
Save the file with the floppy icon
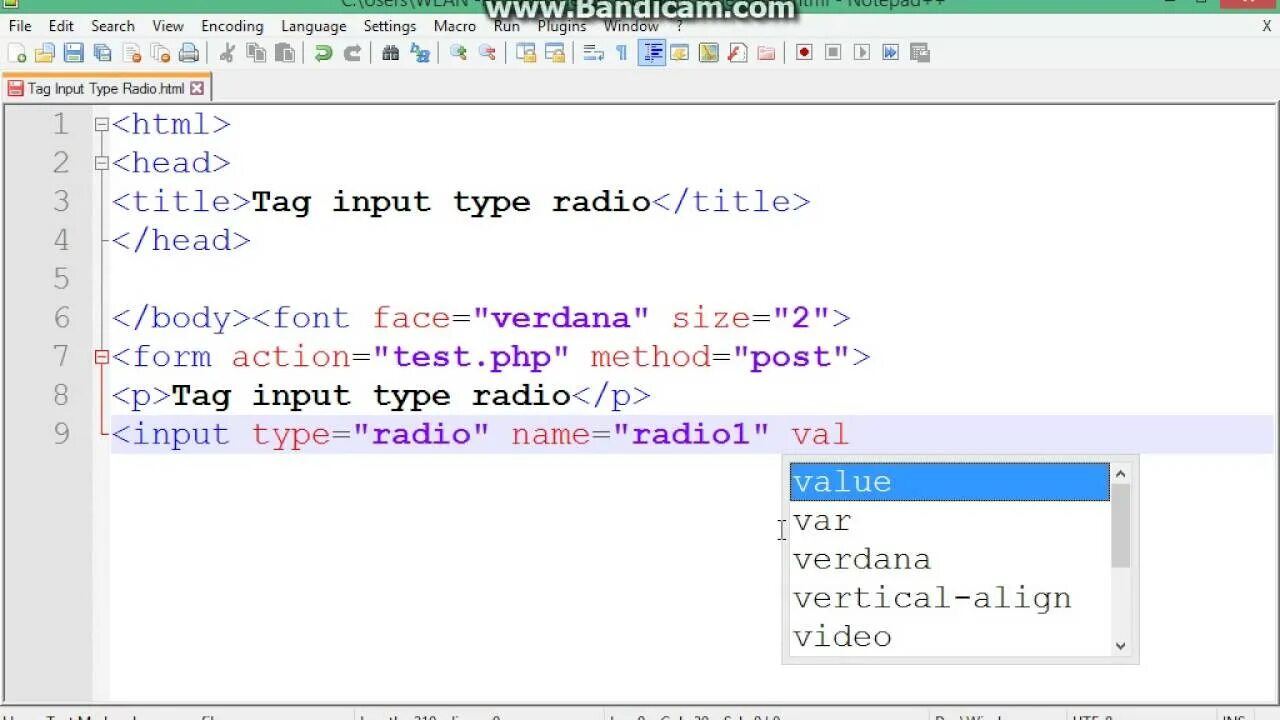pyautogui.click(x=74, y=53)
